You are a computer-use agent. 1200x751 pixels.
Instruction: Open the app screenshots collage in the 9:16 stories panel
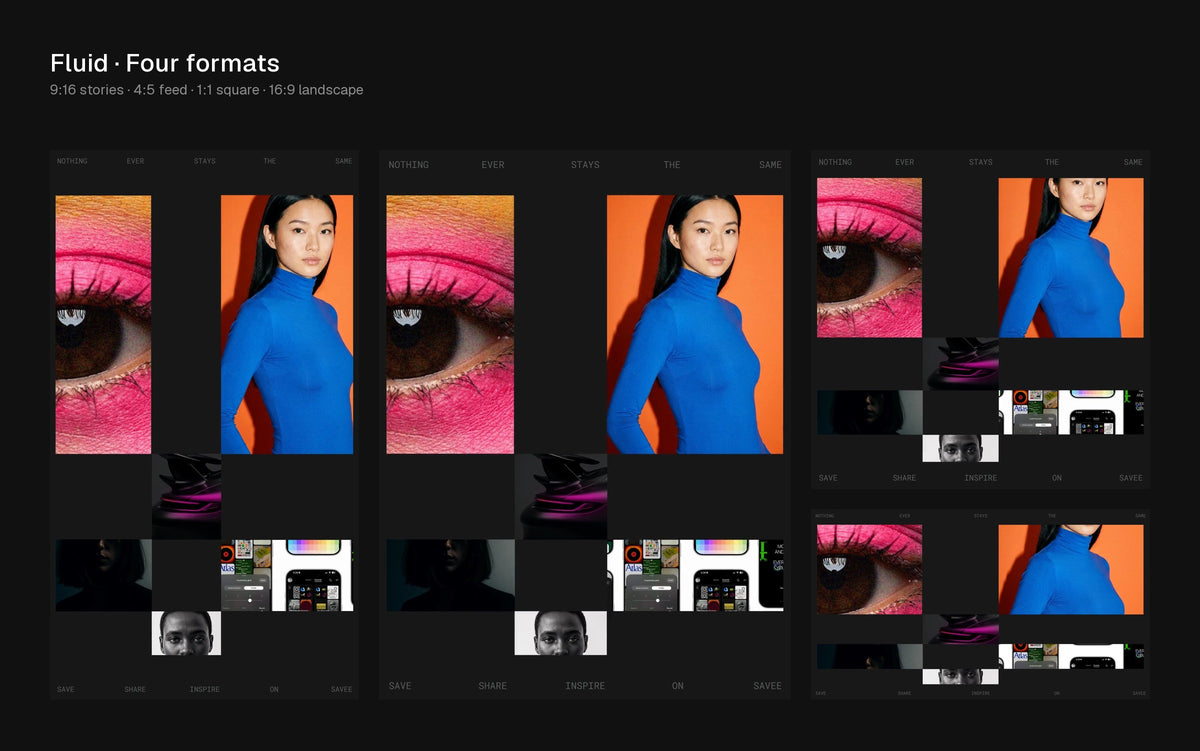click(287, 575)
